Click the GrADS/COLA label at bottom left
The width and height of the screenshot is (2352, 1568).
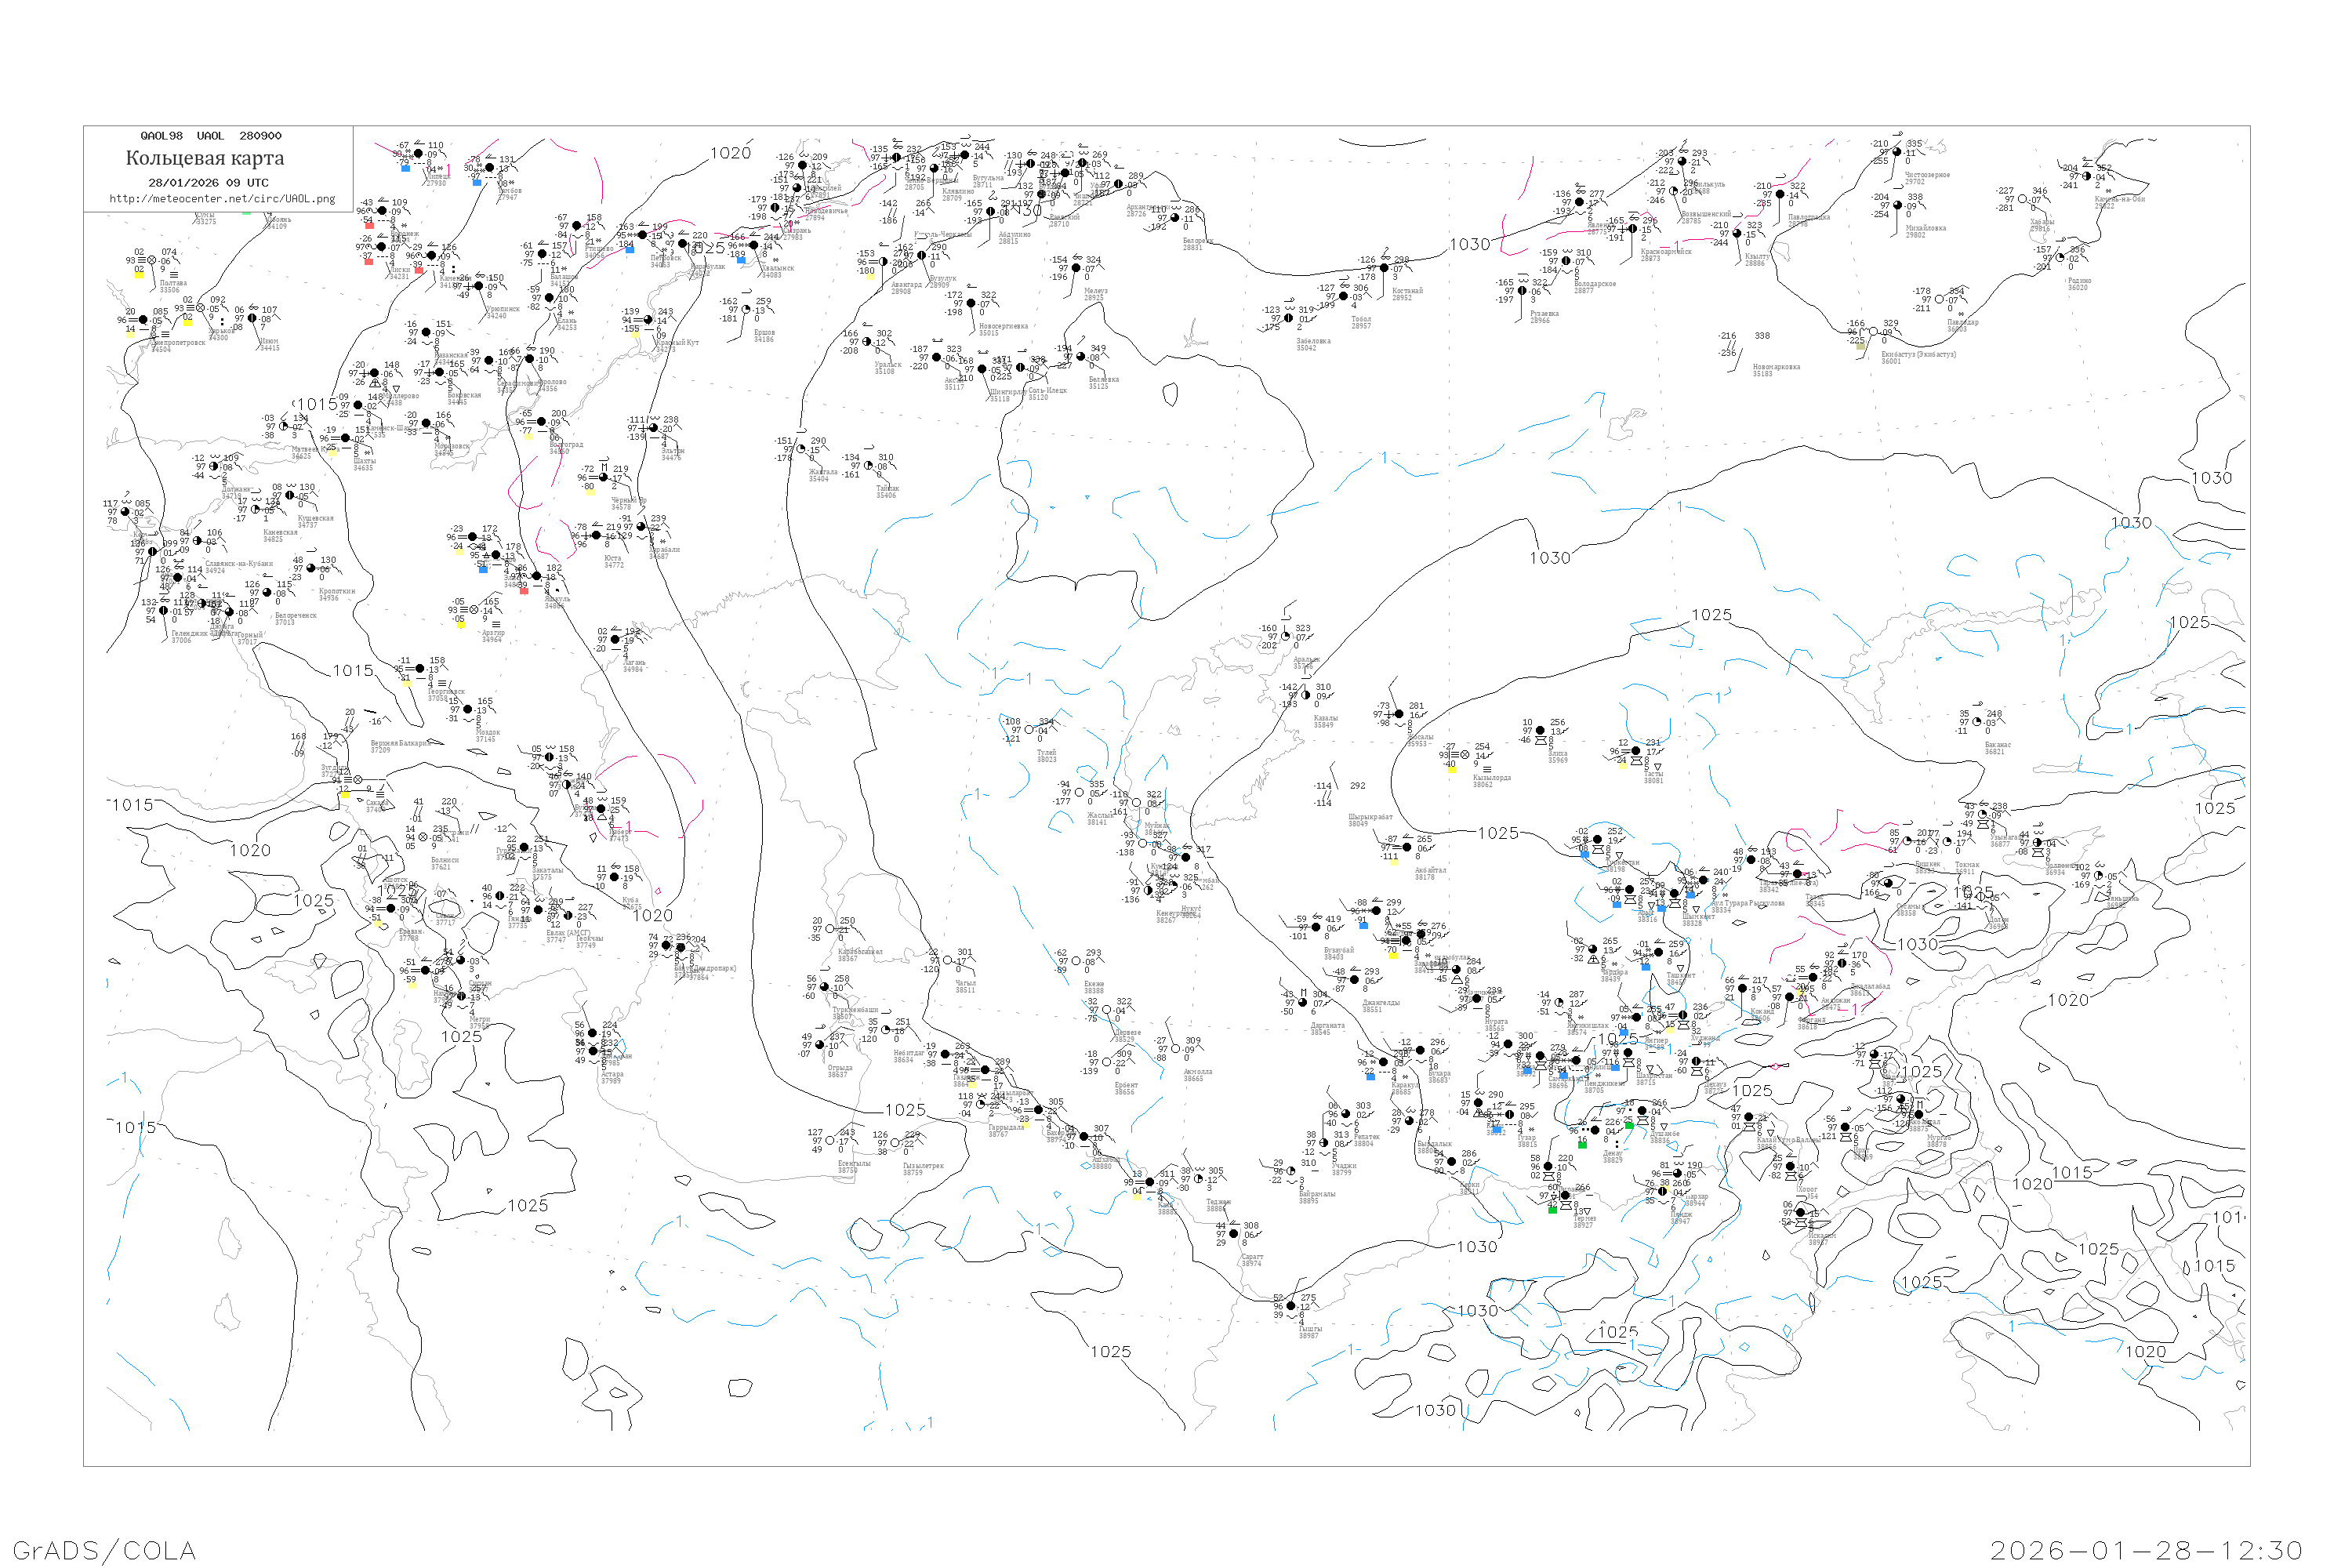tap(104, 1550)
